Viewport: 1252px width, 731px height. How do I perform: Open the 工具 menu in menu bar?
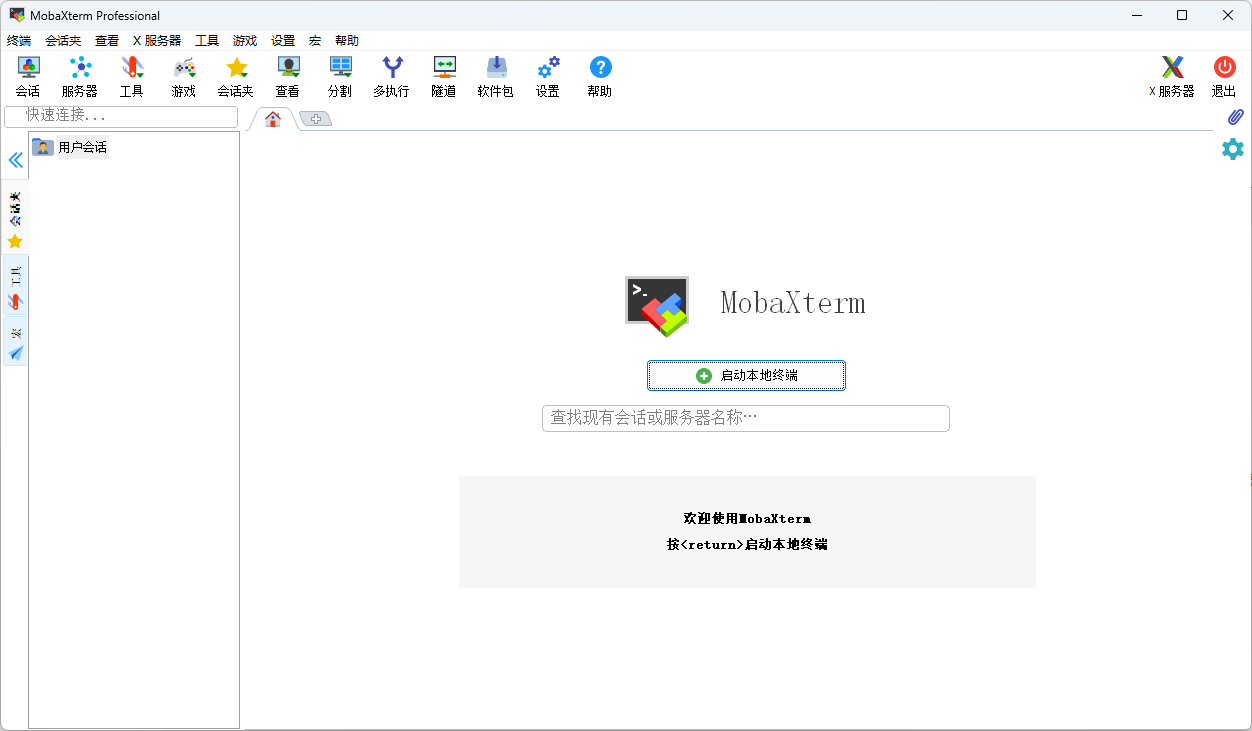click(207, 41)
